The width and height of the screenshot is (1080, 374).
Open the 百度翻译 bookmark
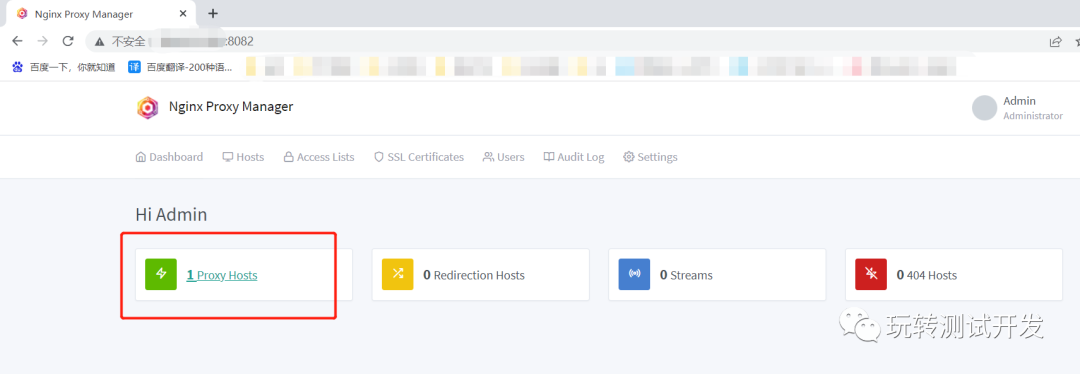(181, 67)
